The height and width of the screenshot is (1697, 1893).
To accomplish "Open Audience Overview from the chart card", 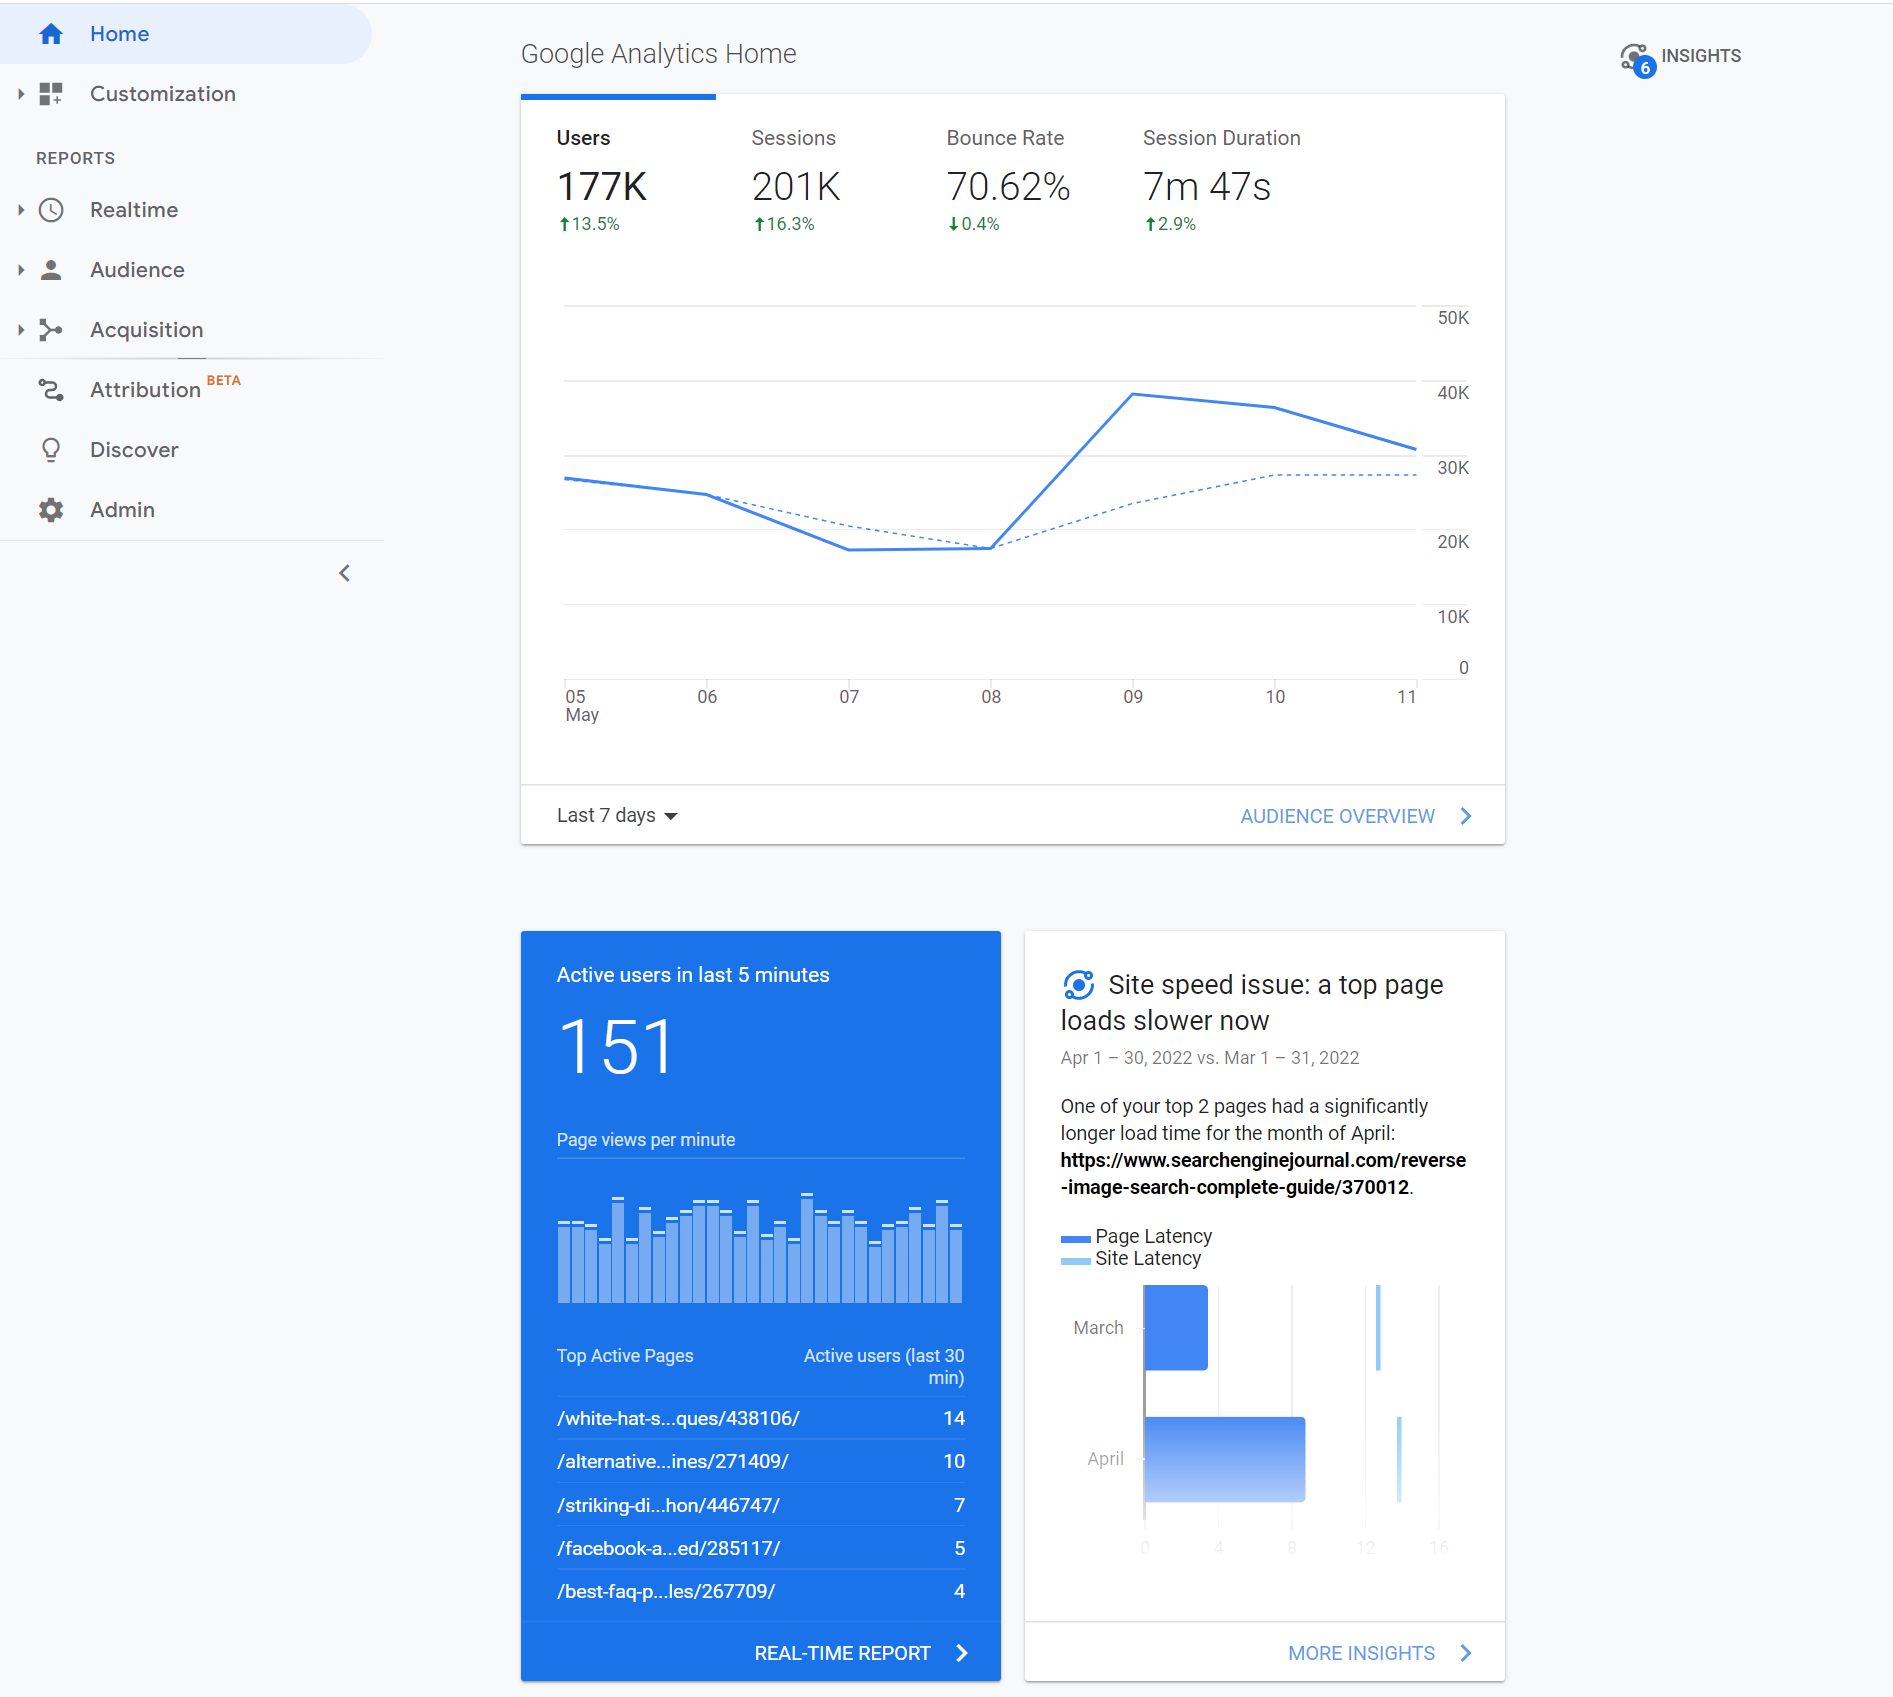I will 1339,815.
